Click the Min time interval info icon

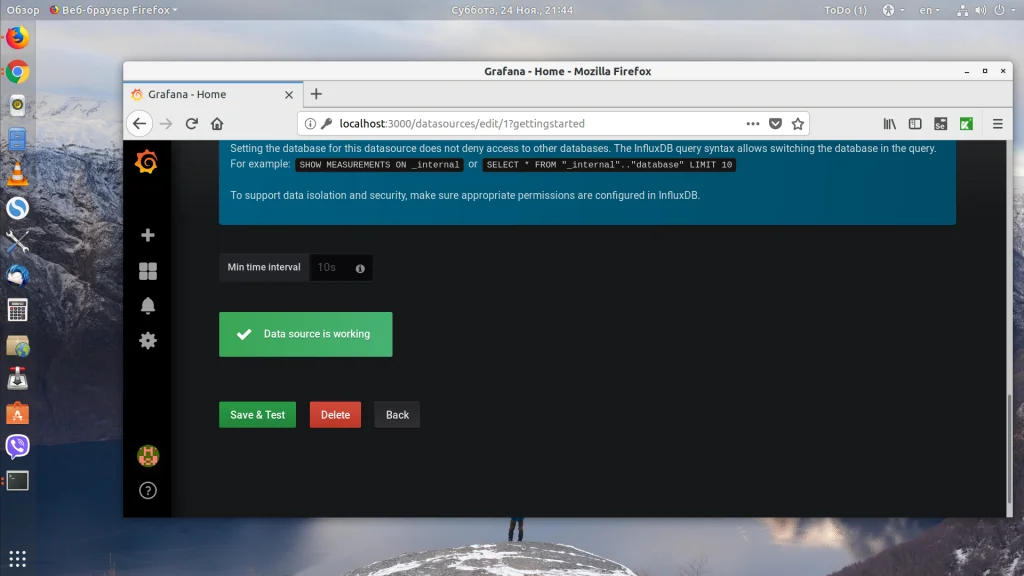click(x=360, y=268)
